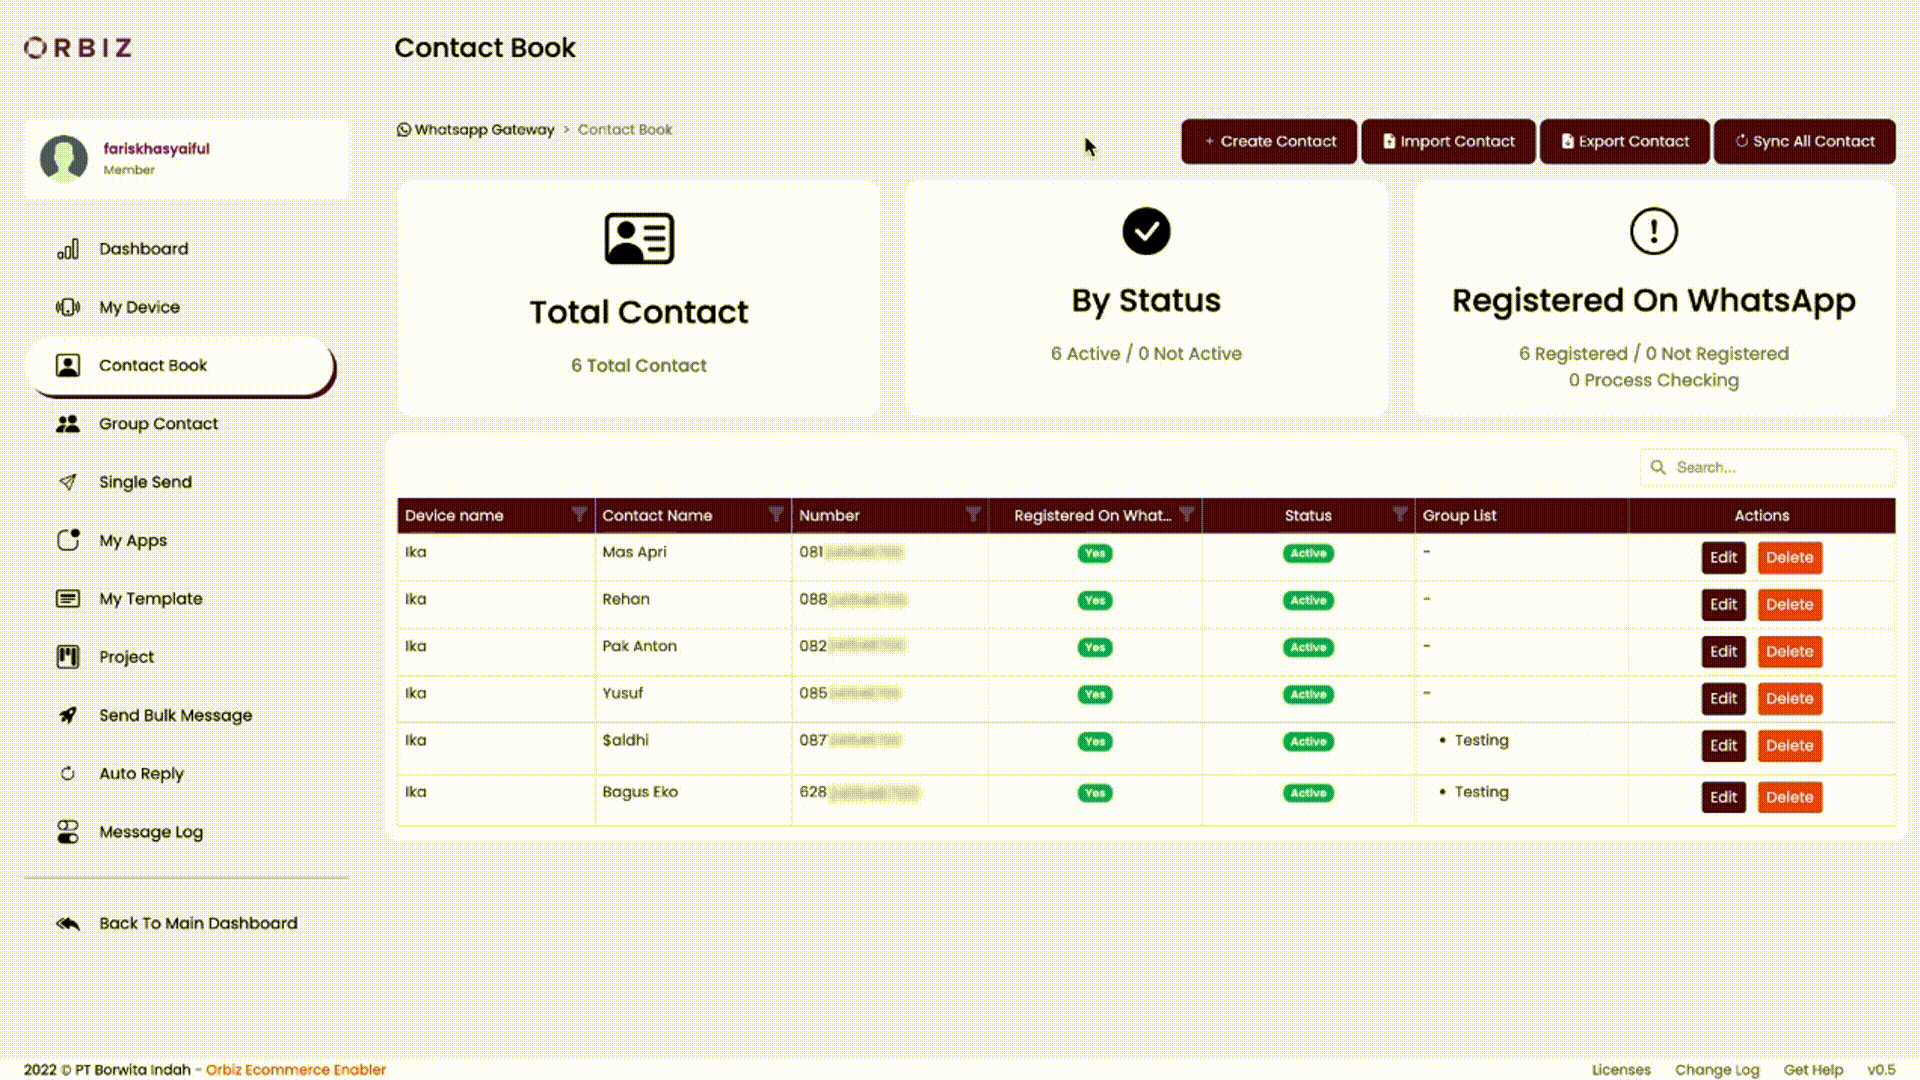
Task: Edit the Mas Apri contact
Action: 1723,557
